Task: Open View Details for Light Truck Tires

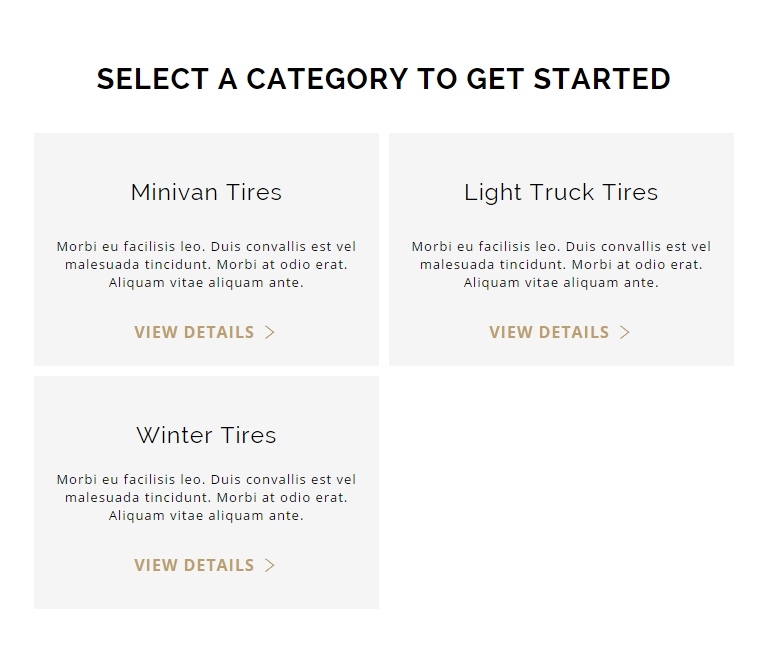Action: coord(559,332)
